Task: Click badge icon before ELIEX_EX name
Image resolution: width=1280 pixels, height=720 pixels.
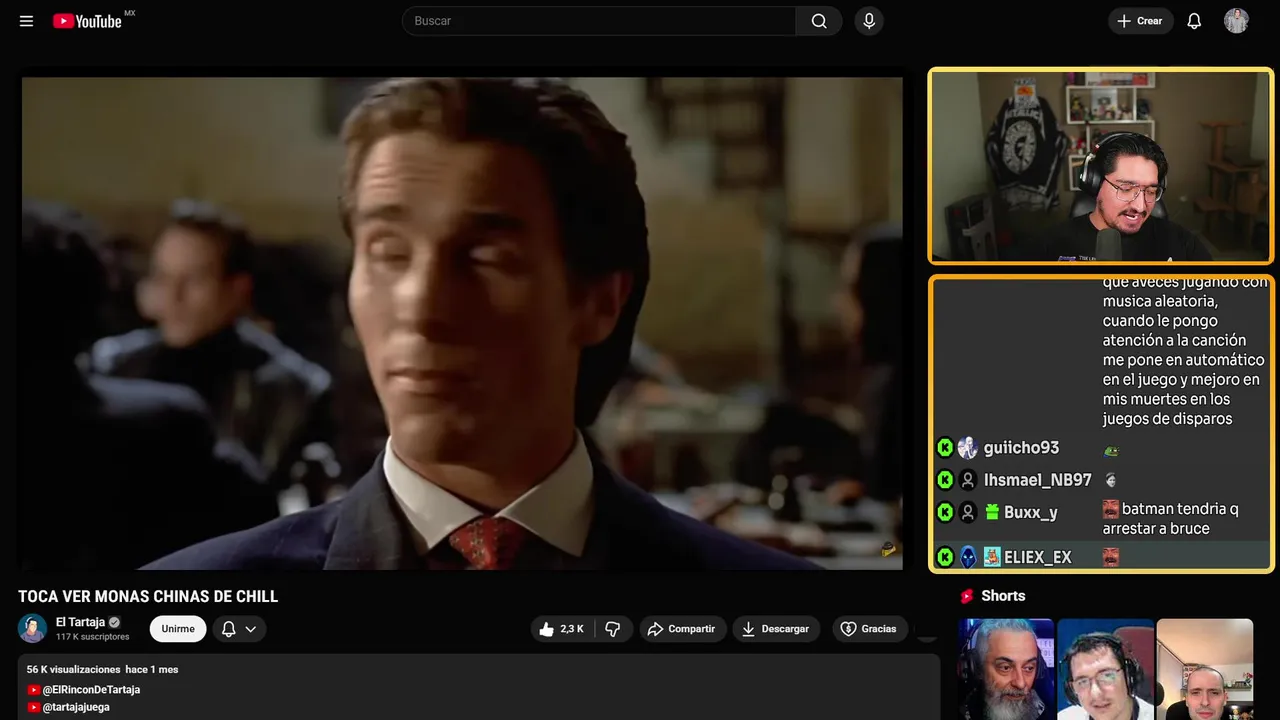Action: tap(992, 557)
